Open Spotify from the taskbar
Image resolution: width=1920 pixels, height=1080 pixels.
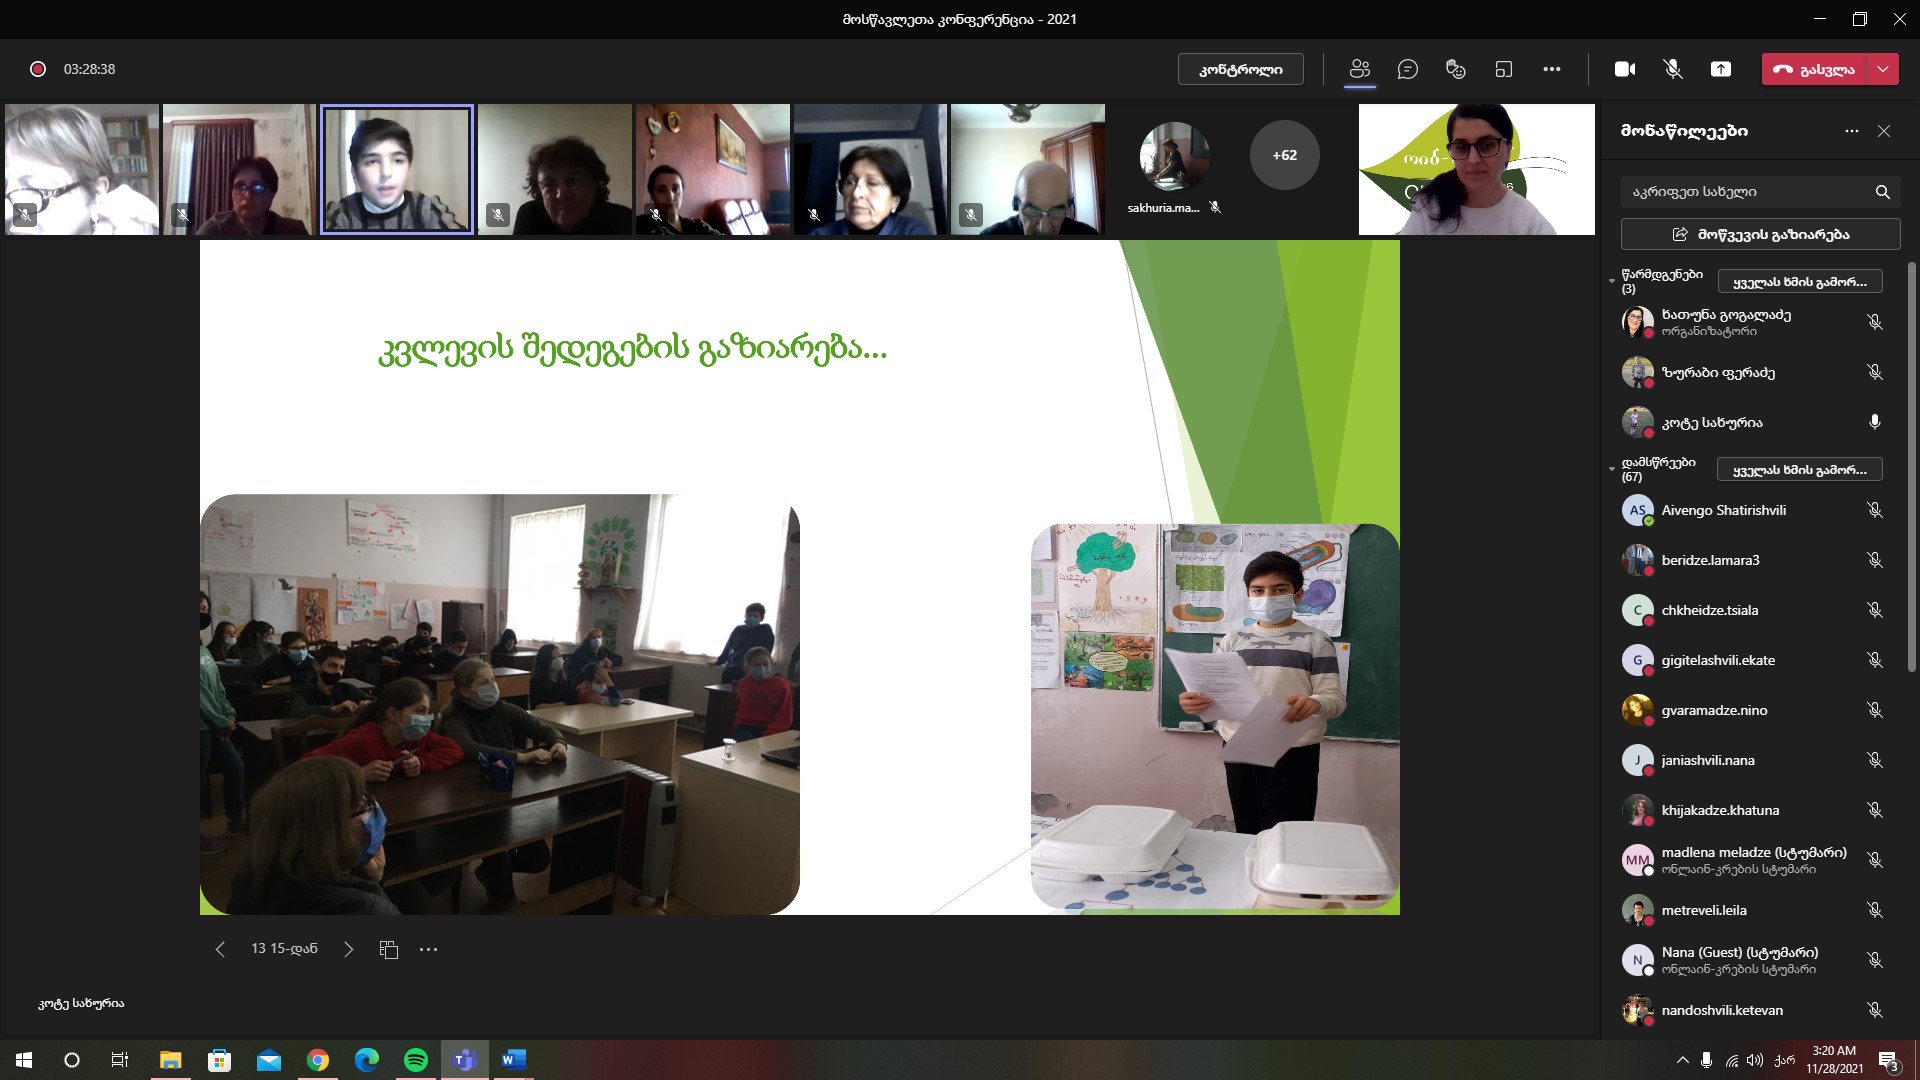point(416,1060)
